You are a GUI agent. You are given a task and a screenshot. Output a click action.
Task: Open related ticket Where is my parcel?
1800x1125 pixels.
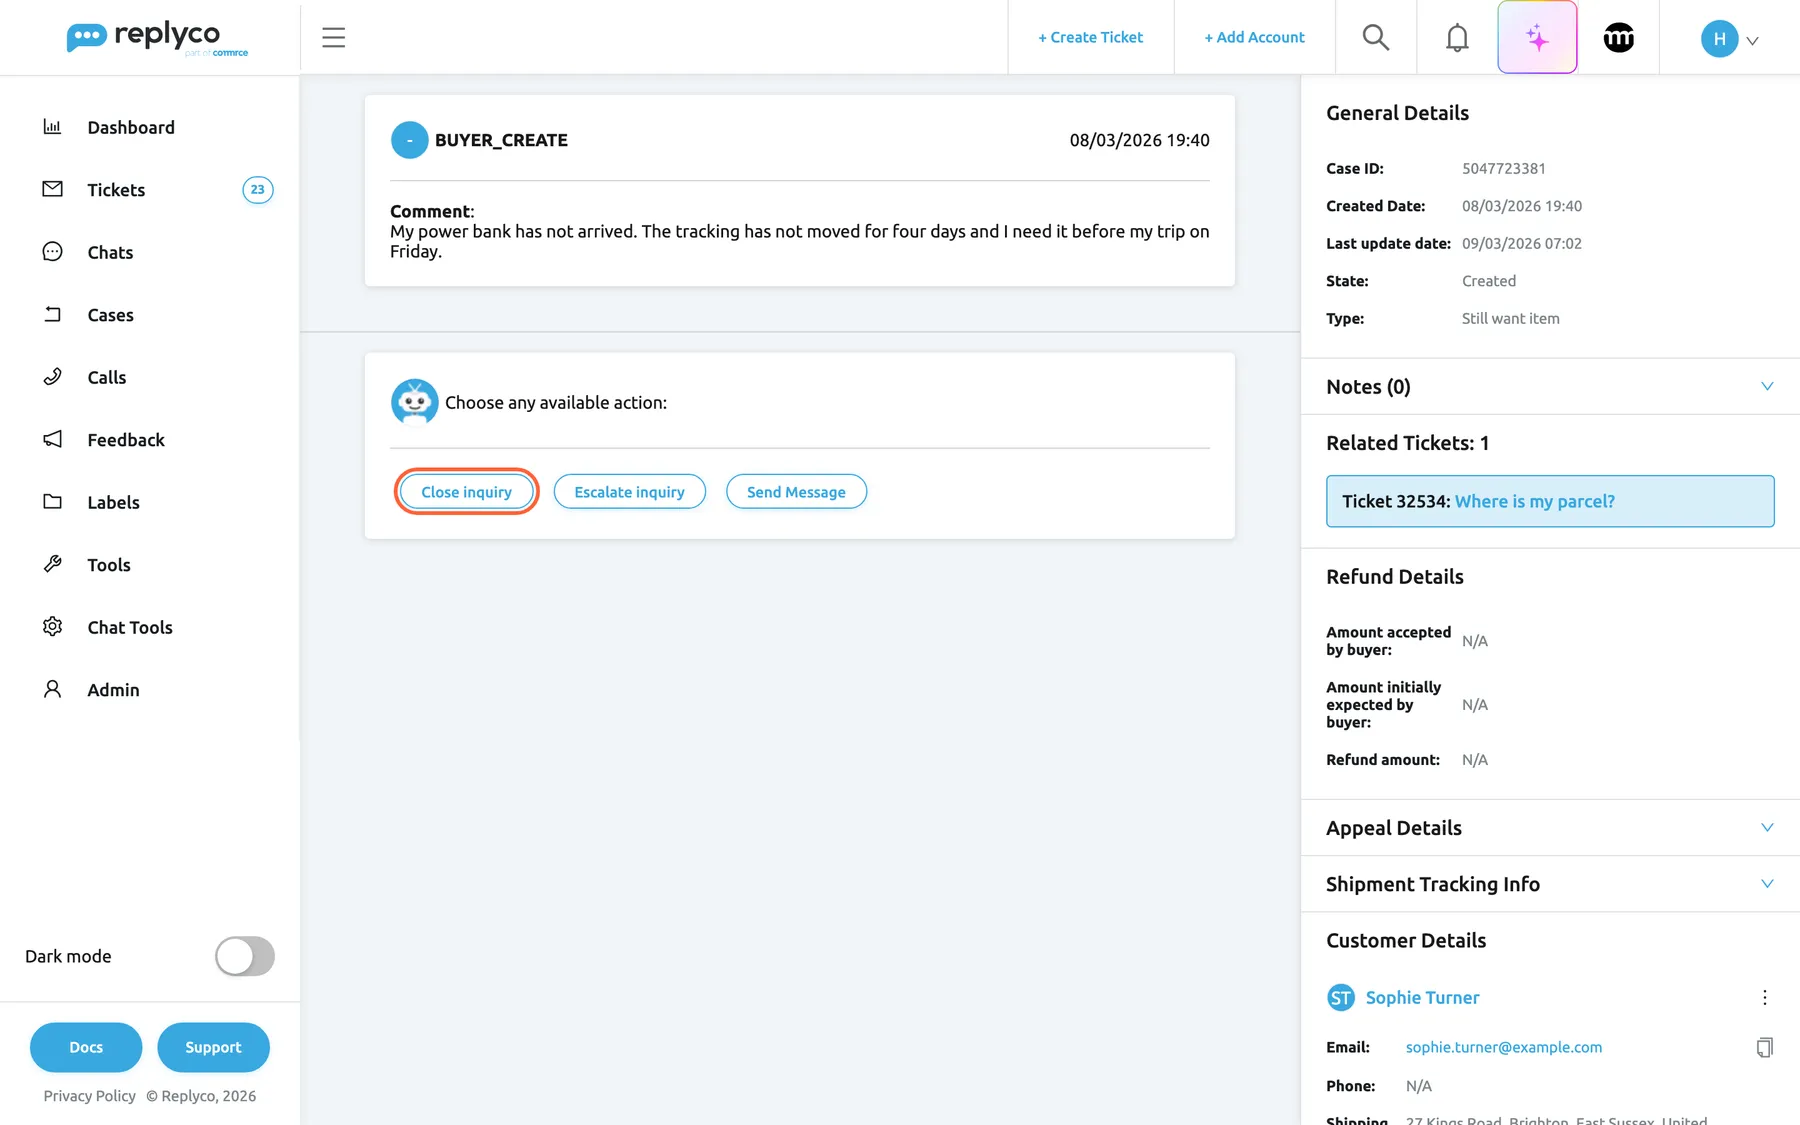[1534, 501]
